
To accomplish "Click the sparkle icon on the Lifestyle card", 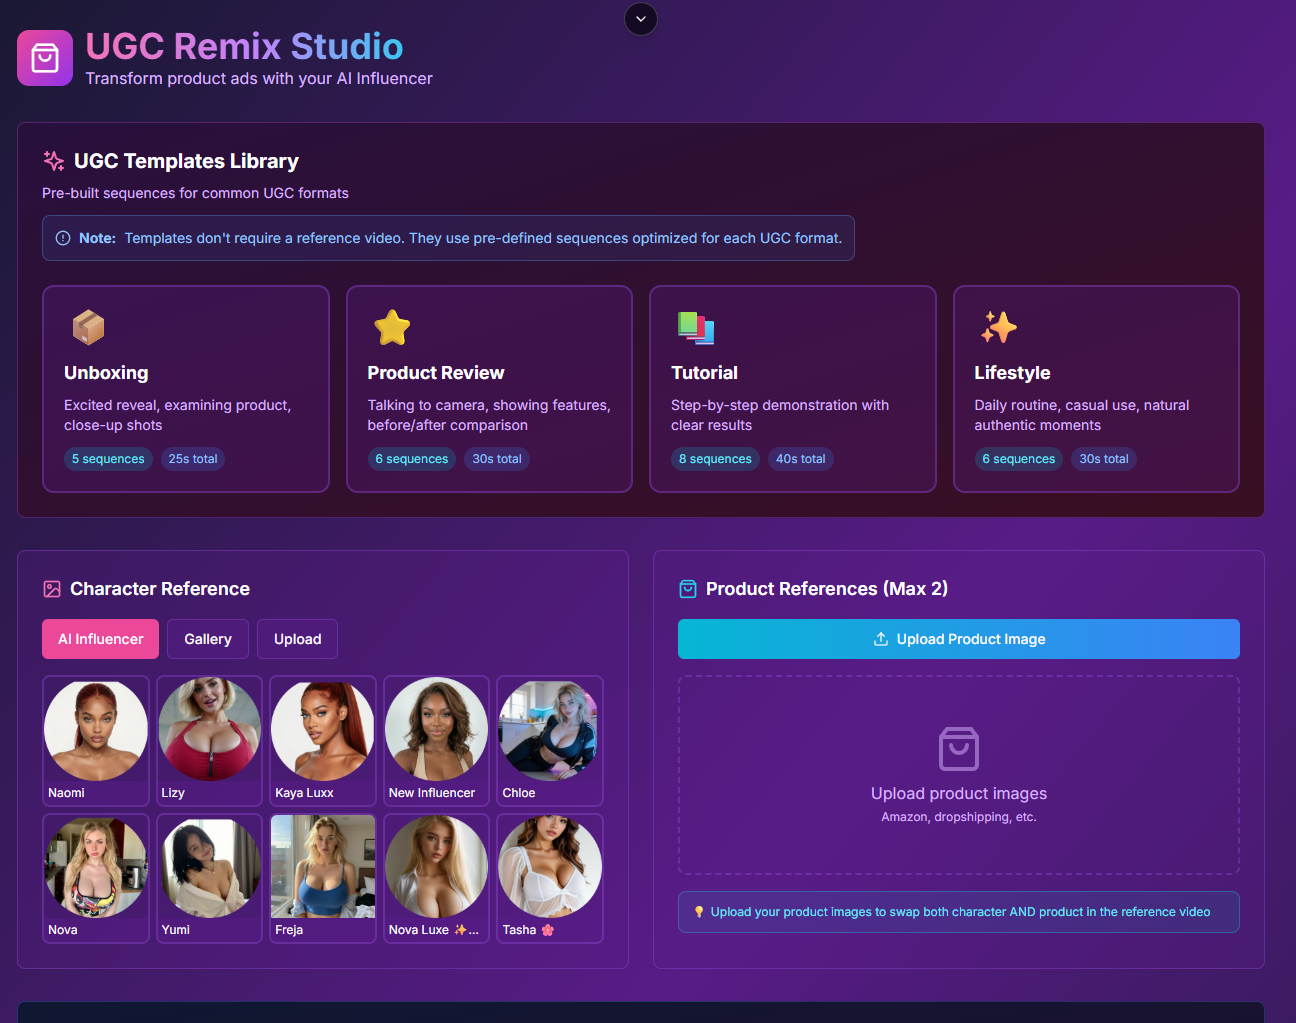I will coord(999,327).
